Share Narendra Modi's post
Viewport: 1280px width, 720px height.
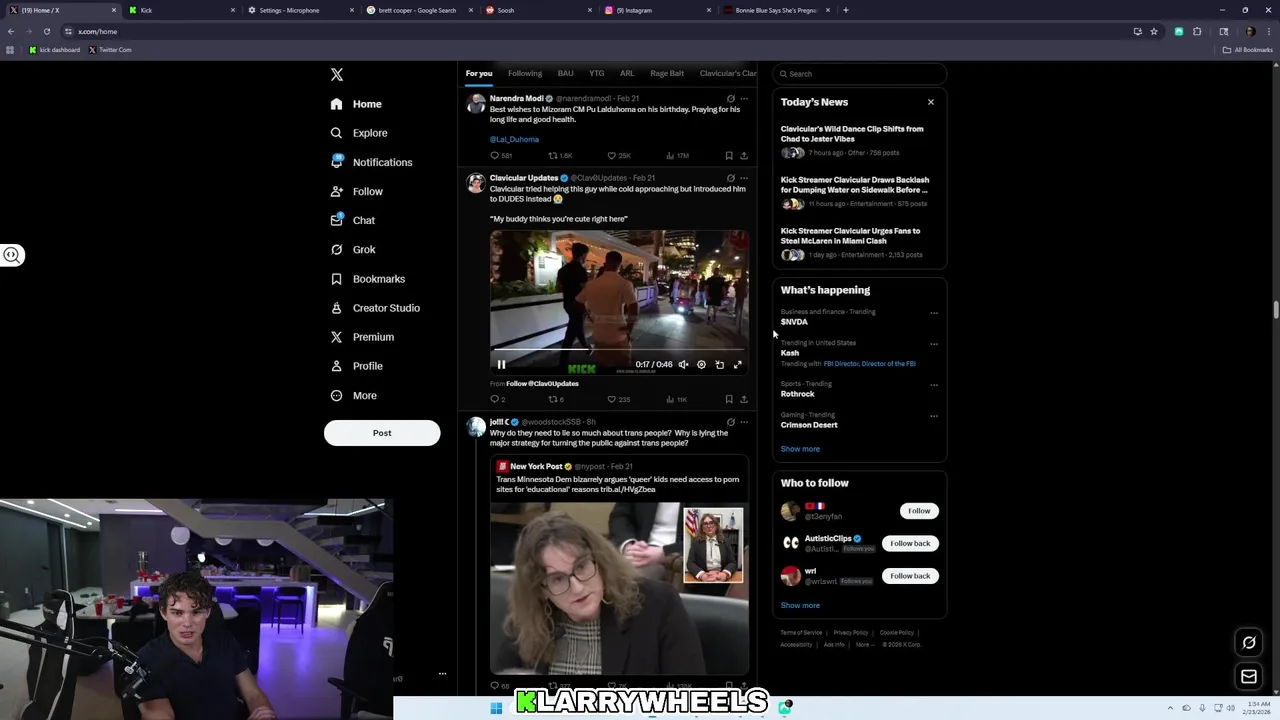(743, 156)
